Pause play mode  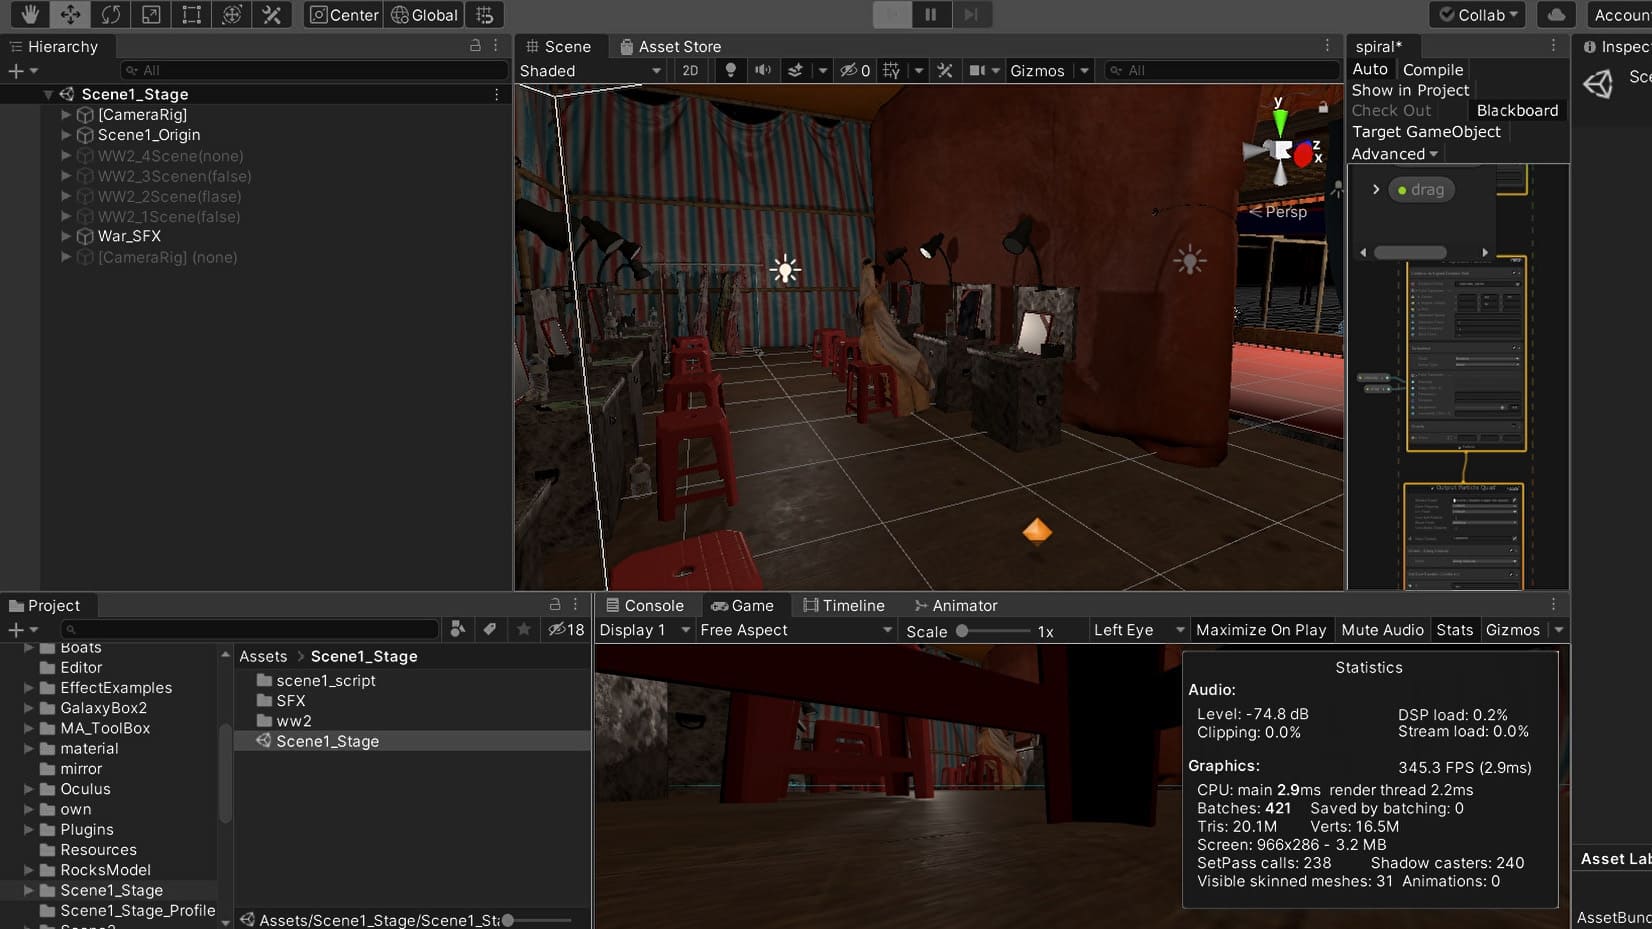point(931,14)
